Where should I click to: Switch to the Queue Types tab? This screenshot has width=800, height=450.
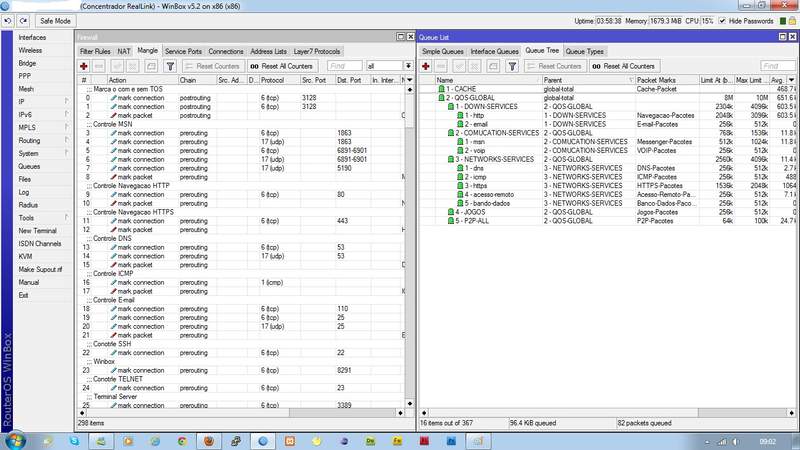pyautogui.click(x=585, y=52)
